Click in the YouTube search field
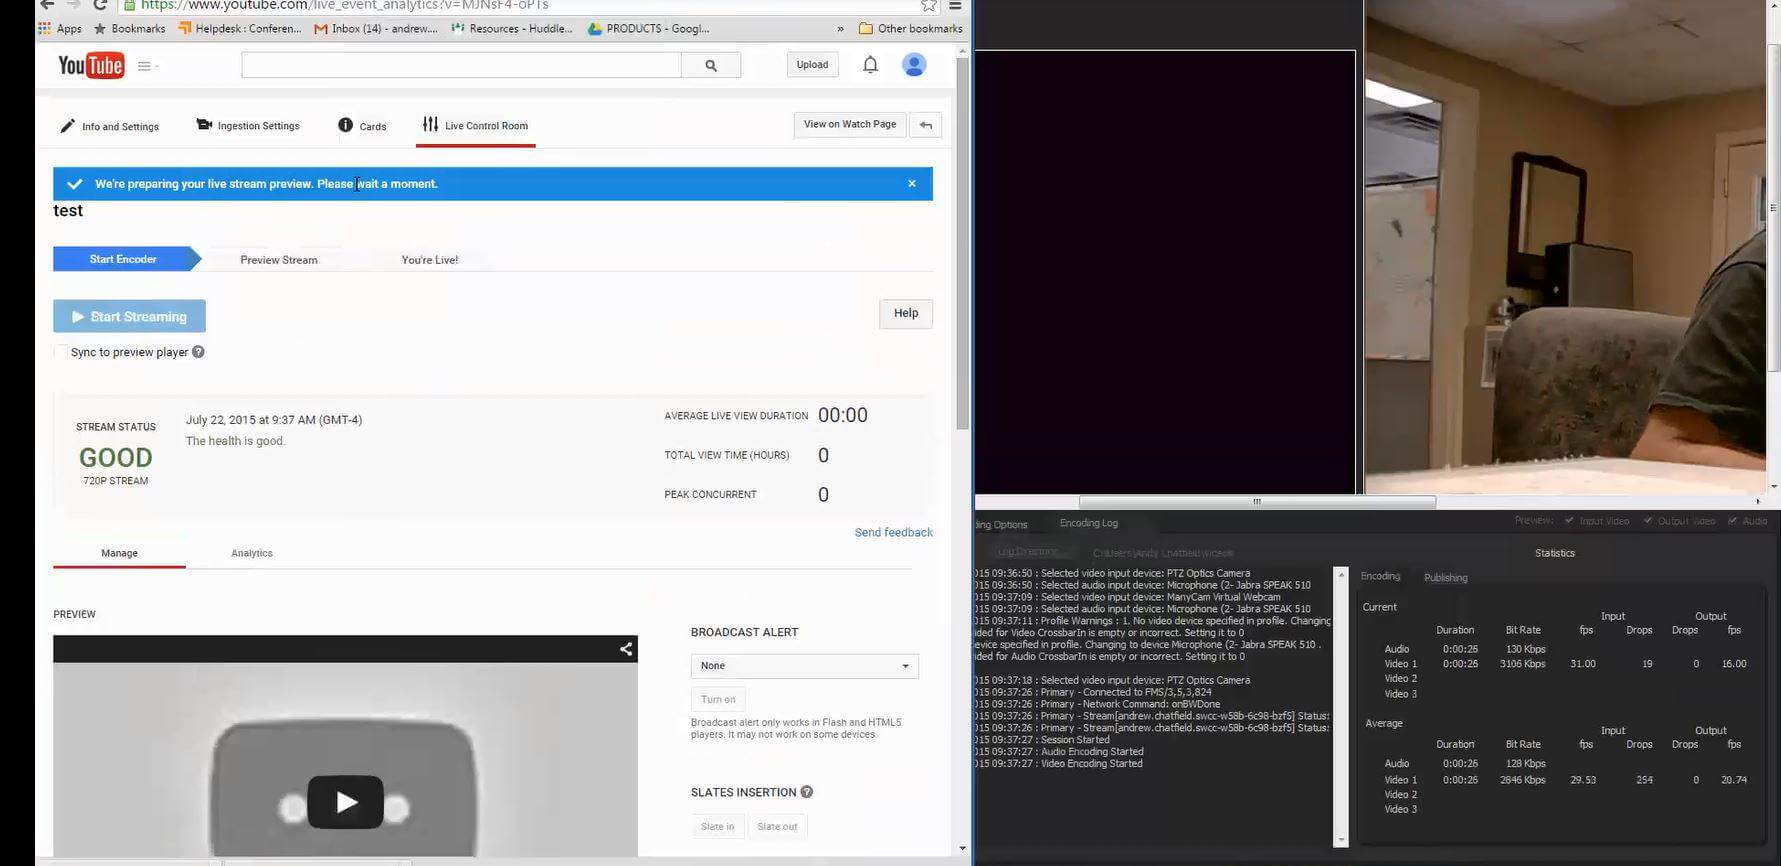The image size is (1781, 866). [x=461, y=65]
